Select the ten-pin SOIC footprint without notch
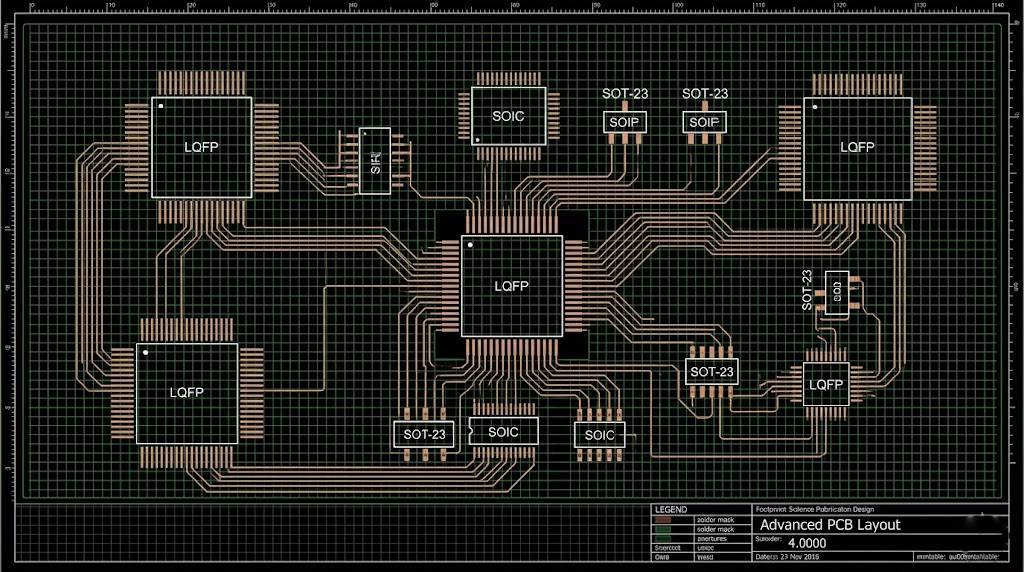Viewport: 1024px width, 572px height. point(599,435)
